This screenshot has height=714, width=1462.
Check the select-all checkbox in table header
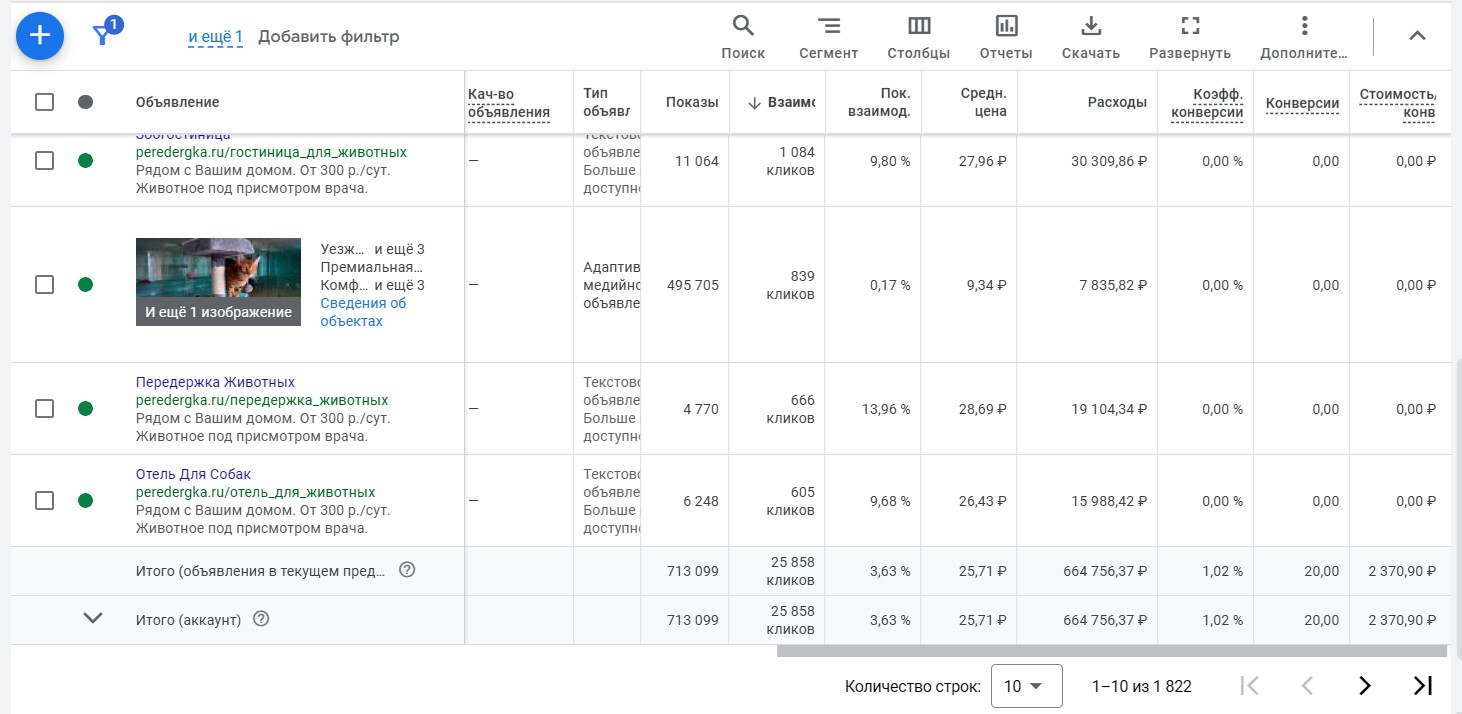44,102
